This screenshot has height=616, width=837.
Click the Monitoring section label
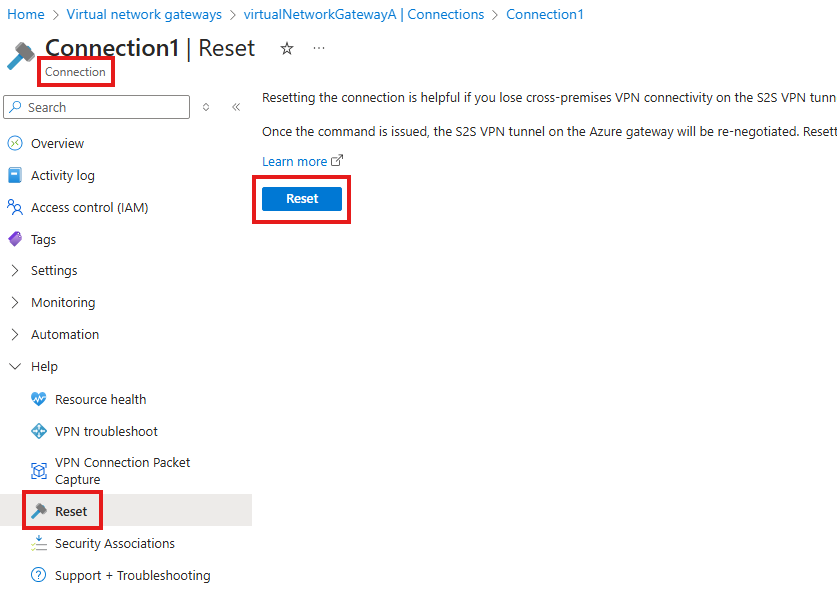[x=63, y=303]
